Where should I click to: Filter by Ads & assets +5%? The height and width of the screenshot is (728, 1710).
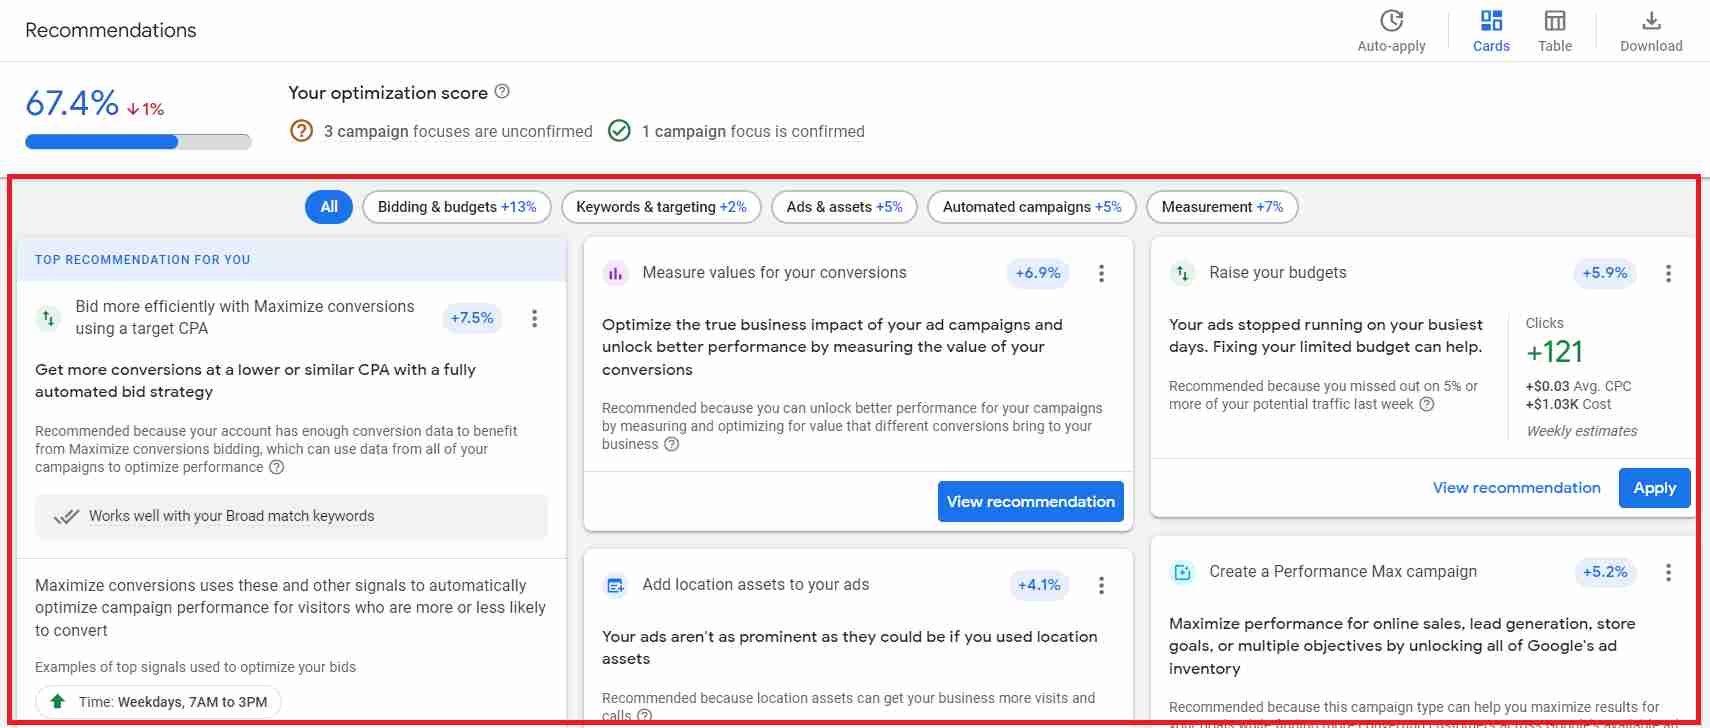tap(844, 207)
